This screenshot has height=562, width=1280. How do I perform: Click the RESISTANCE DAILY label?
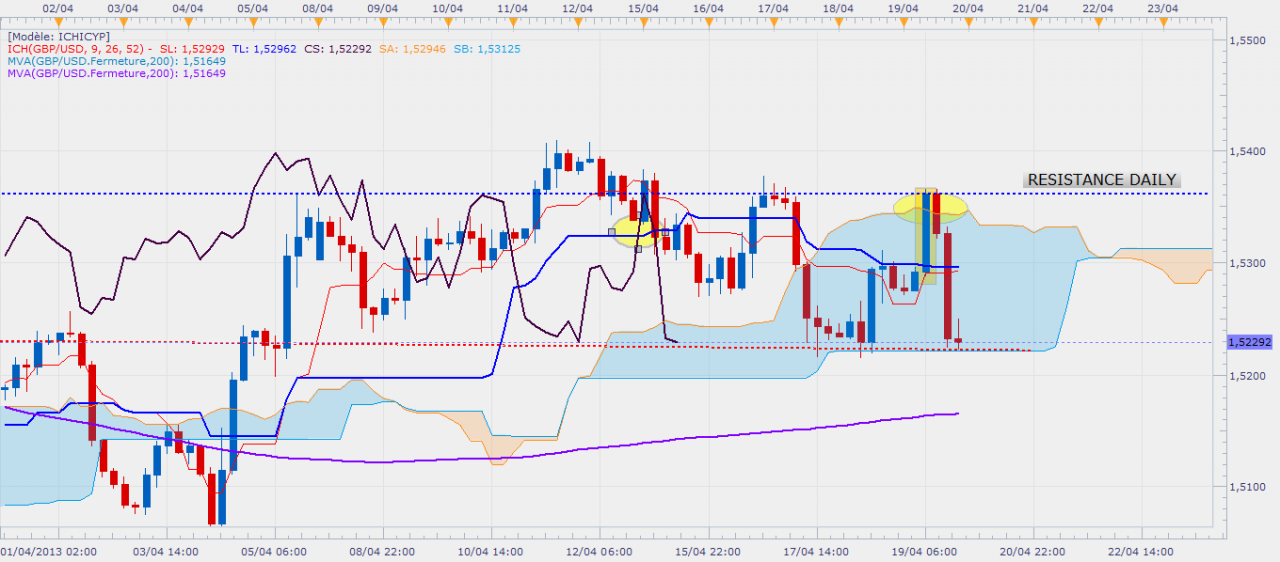tap(1101, 180)
